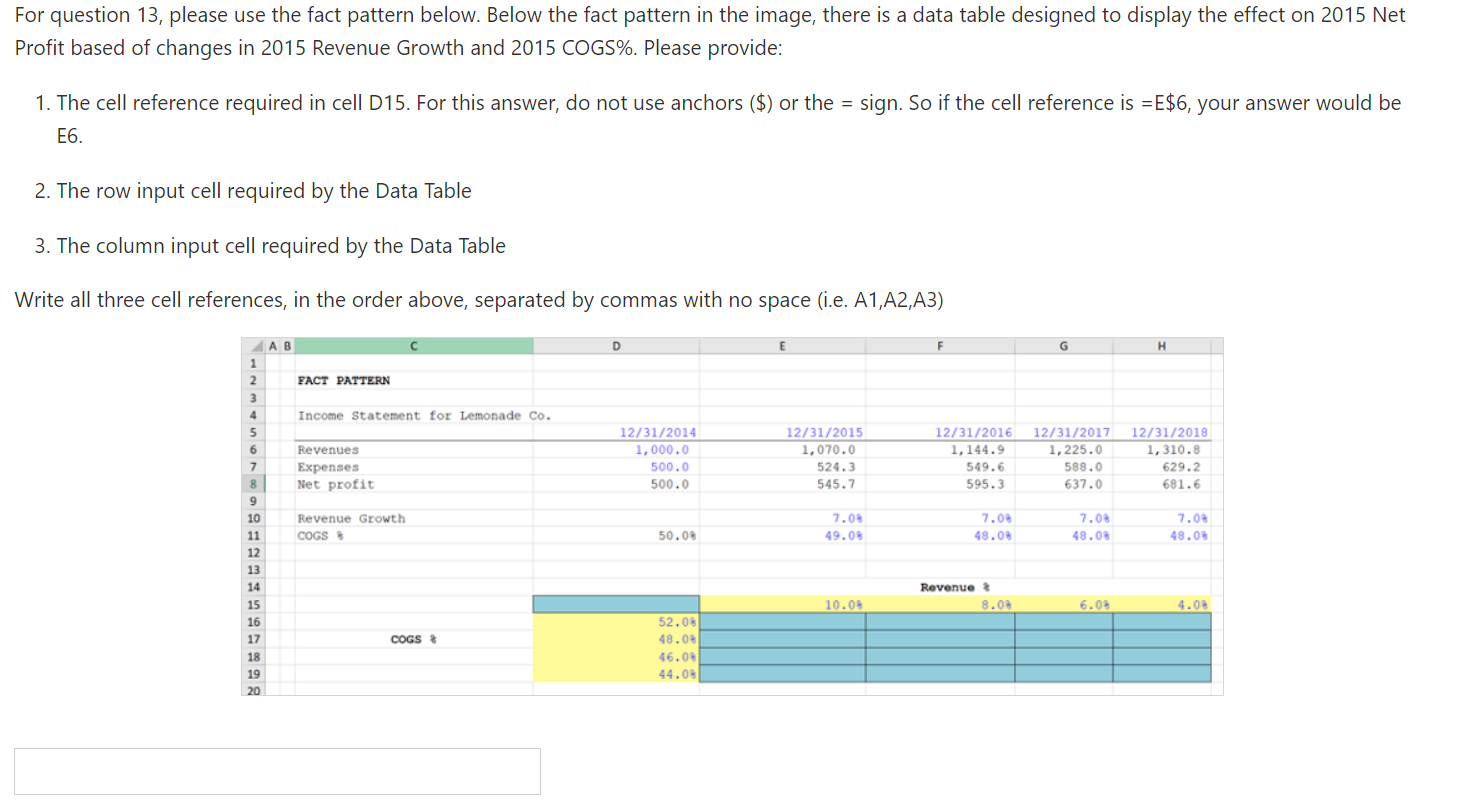Click the 549.6 expenses value

pos(985,467)
